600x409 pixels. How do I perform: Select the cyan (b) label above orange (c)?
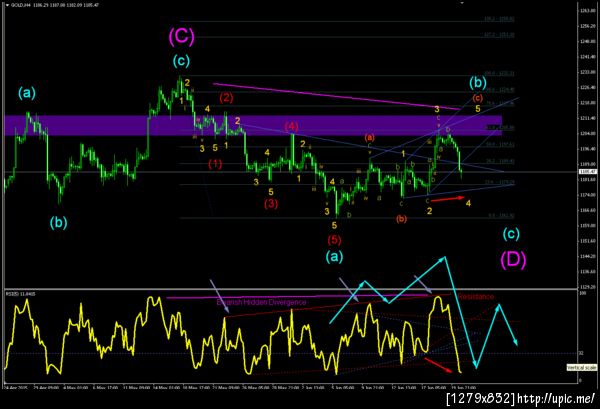pyautogui.click(x=478, y=82)
